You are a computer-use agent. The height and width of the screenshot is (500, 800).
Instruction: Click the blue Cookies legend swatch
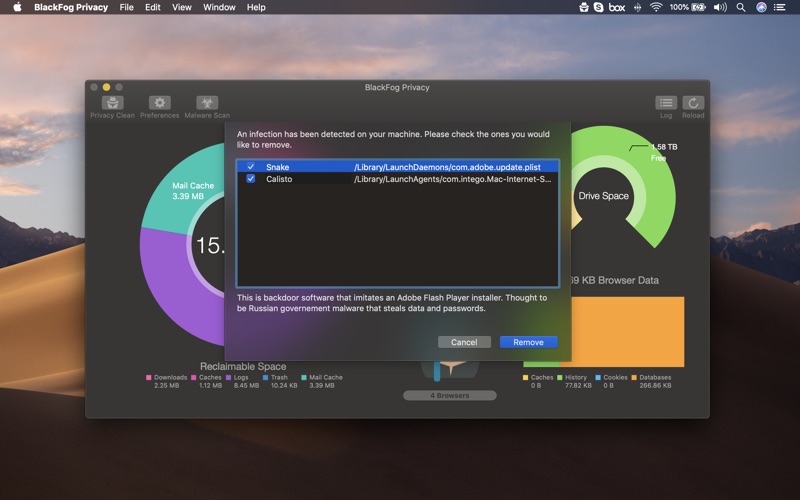[598, 378]
